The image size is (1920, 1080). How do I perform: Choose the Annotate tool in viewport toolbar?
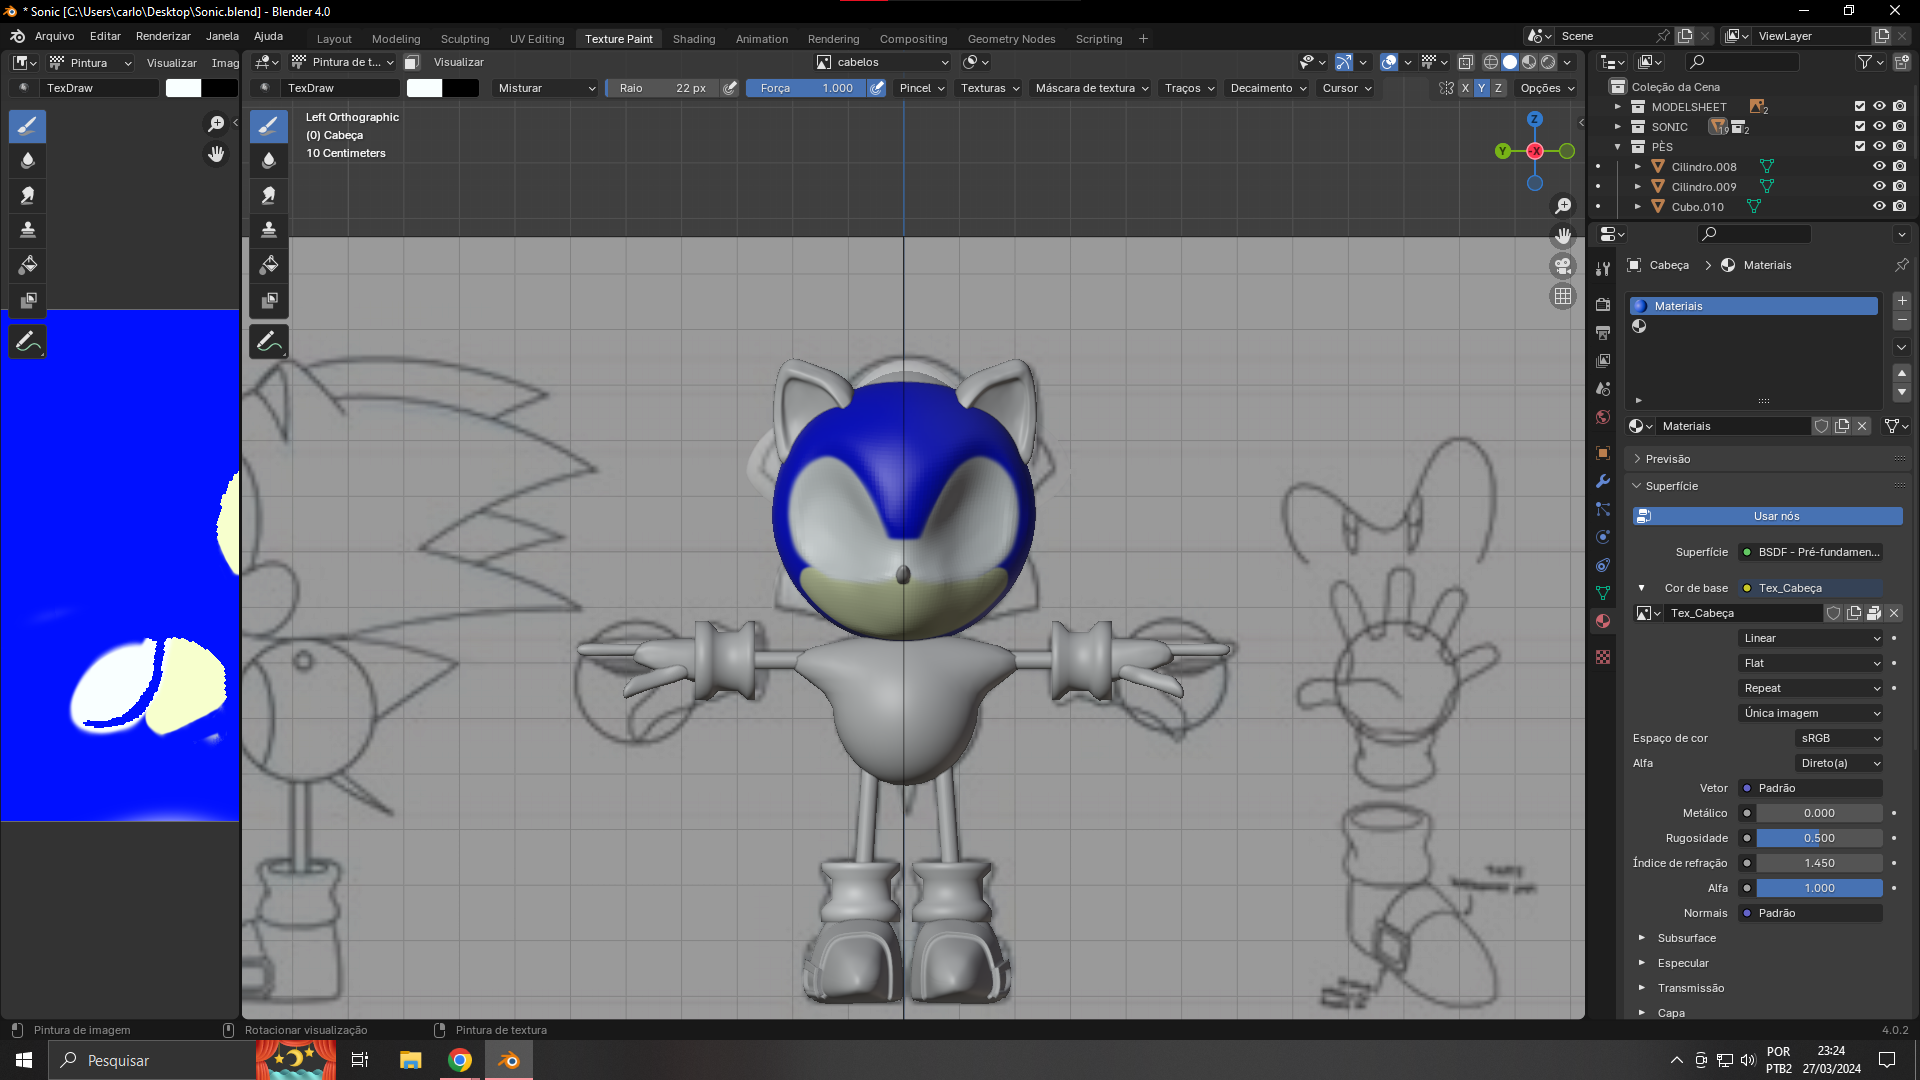269,342
